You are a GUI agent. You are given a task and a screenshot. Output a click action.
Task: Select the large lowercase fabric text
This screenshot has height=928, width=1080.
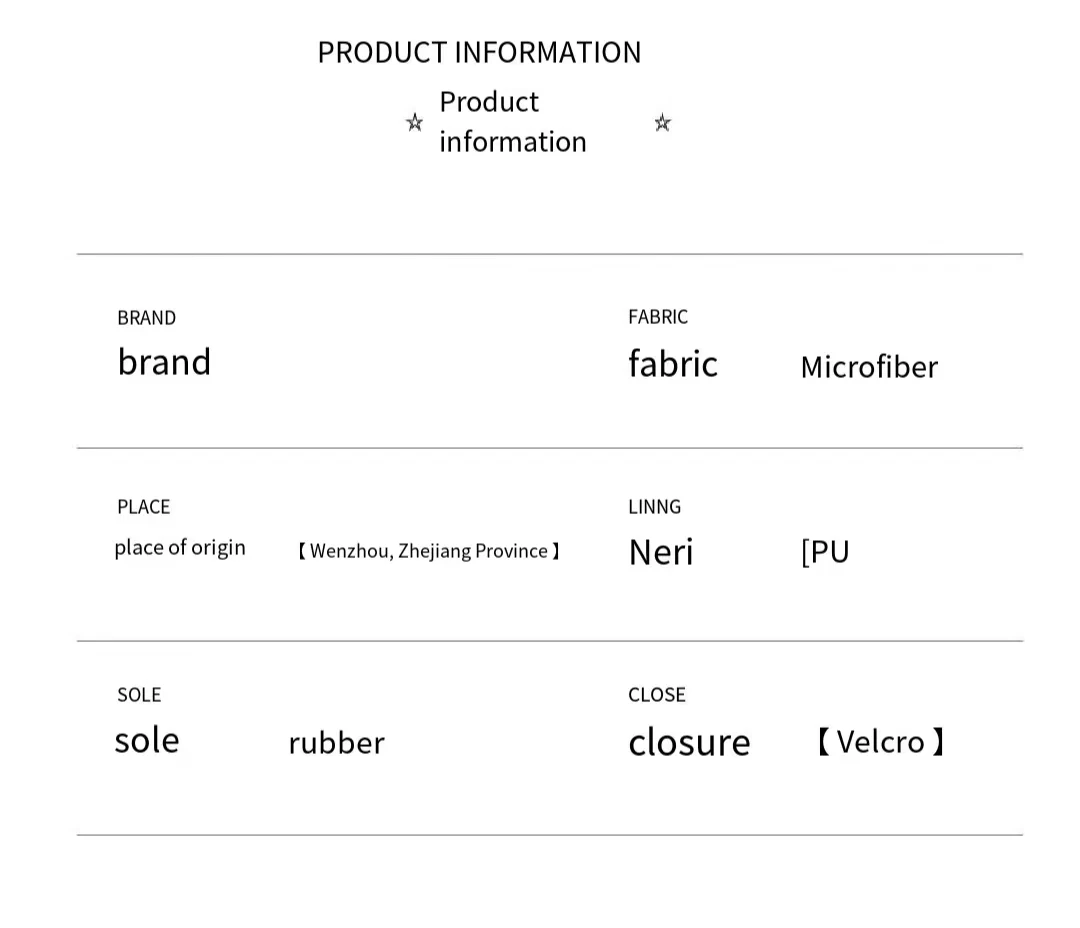[x=672, y=364]
